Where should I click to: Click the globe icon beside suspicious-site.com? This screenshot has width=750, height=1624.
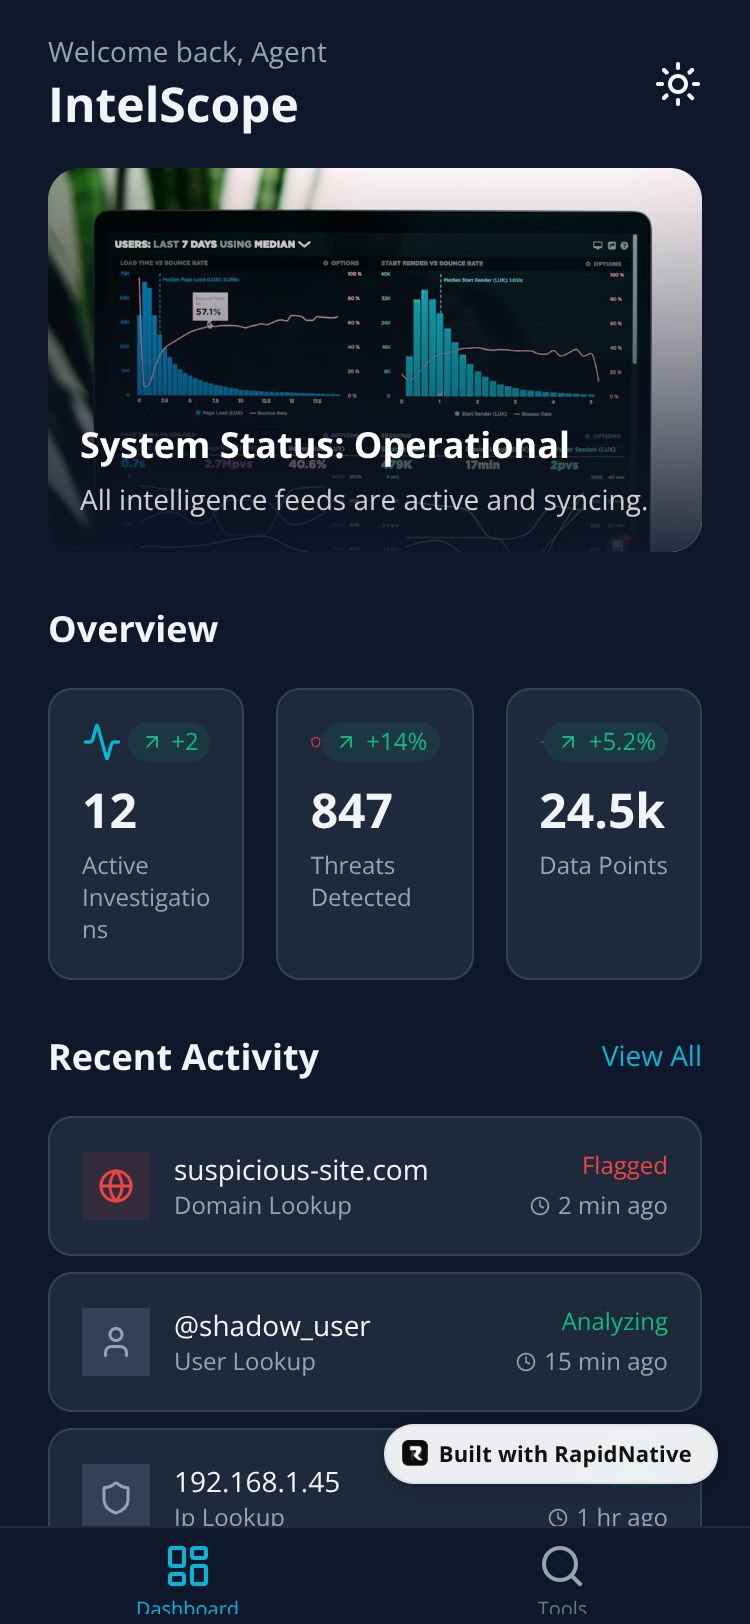[116, 1186]
